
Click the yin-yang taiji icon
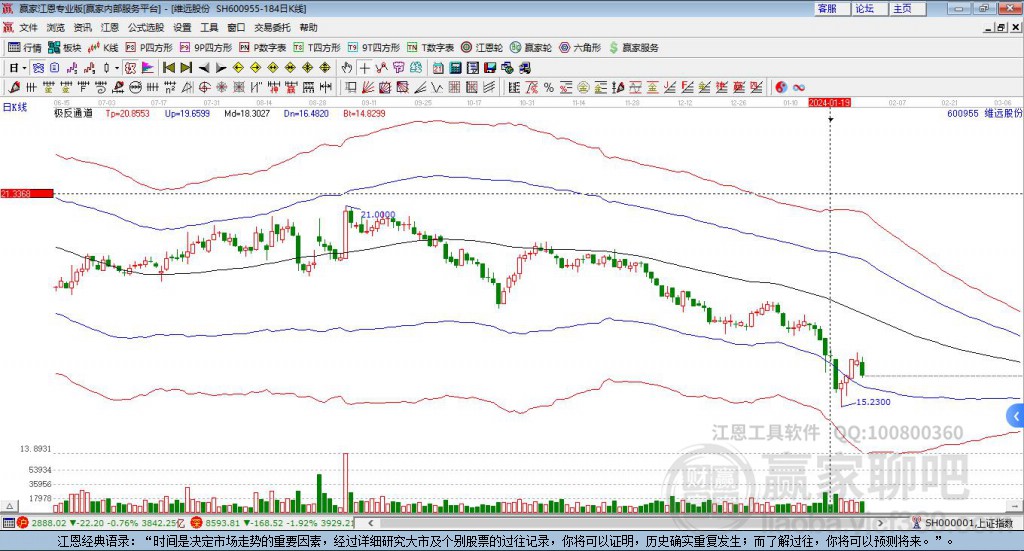781,87
